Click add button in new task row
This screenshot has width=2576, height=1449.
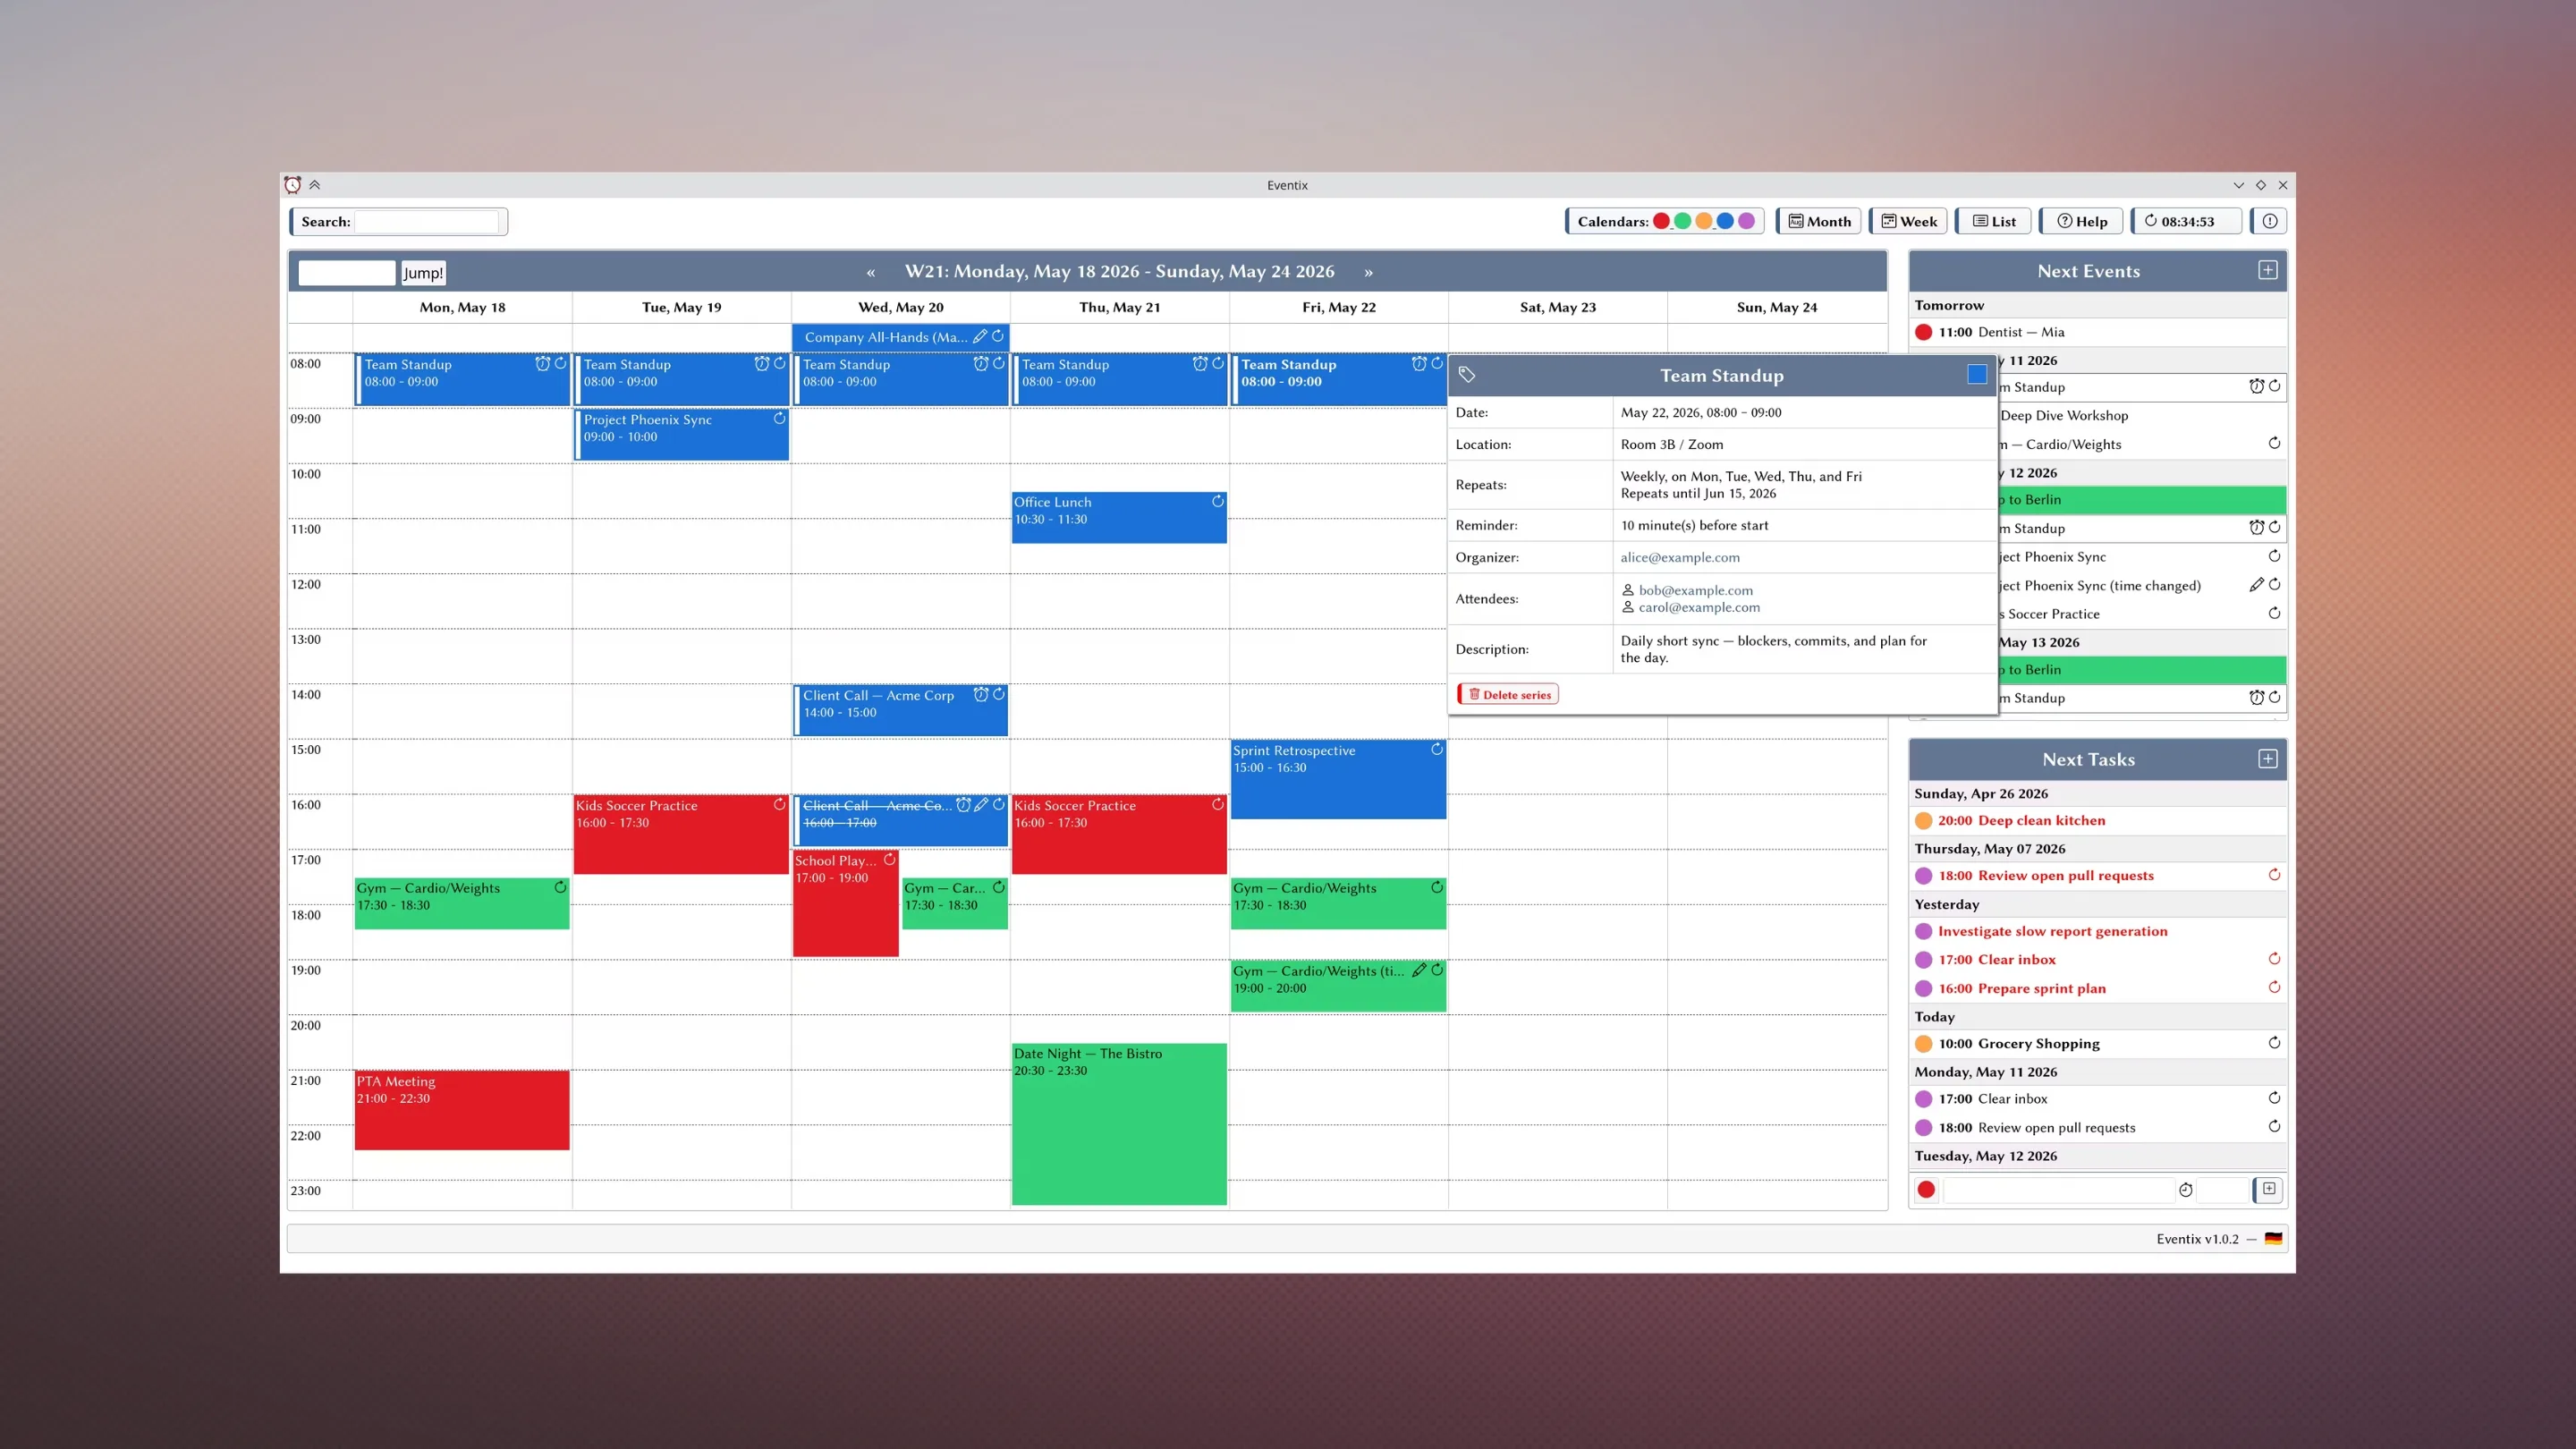[2268, 1189]
